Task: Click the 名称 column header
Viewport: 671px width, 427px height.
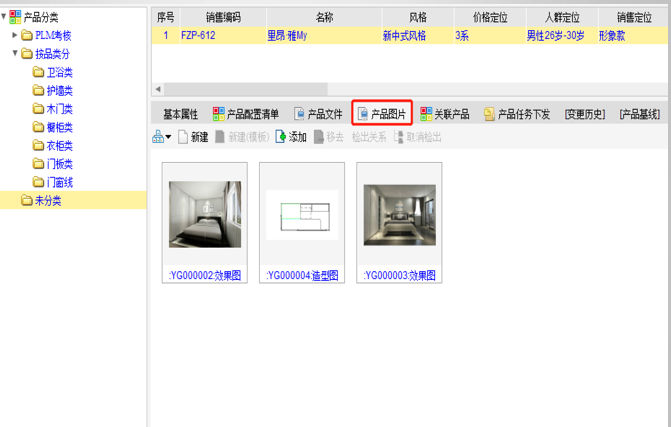Action: [324, 17]
